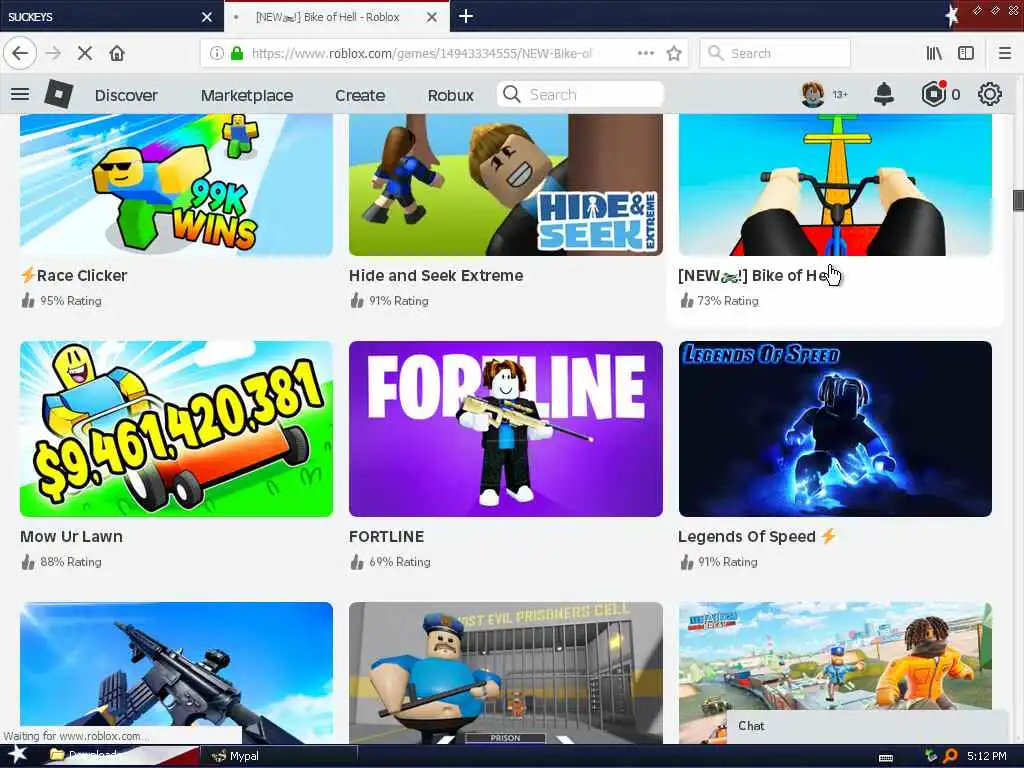The image size is (1024, 768).
Task: Open the Robux menu item
Action: coord(451,95)
